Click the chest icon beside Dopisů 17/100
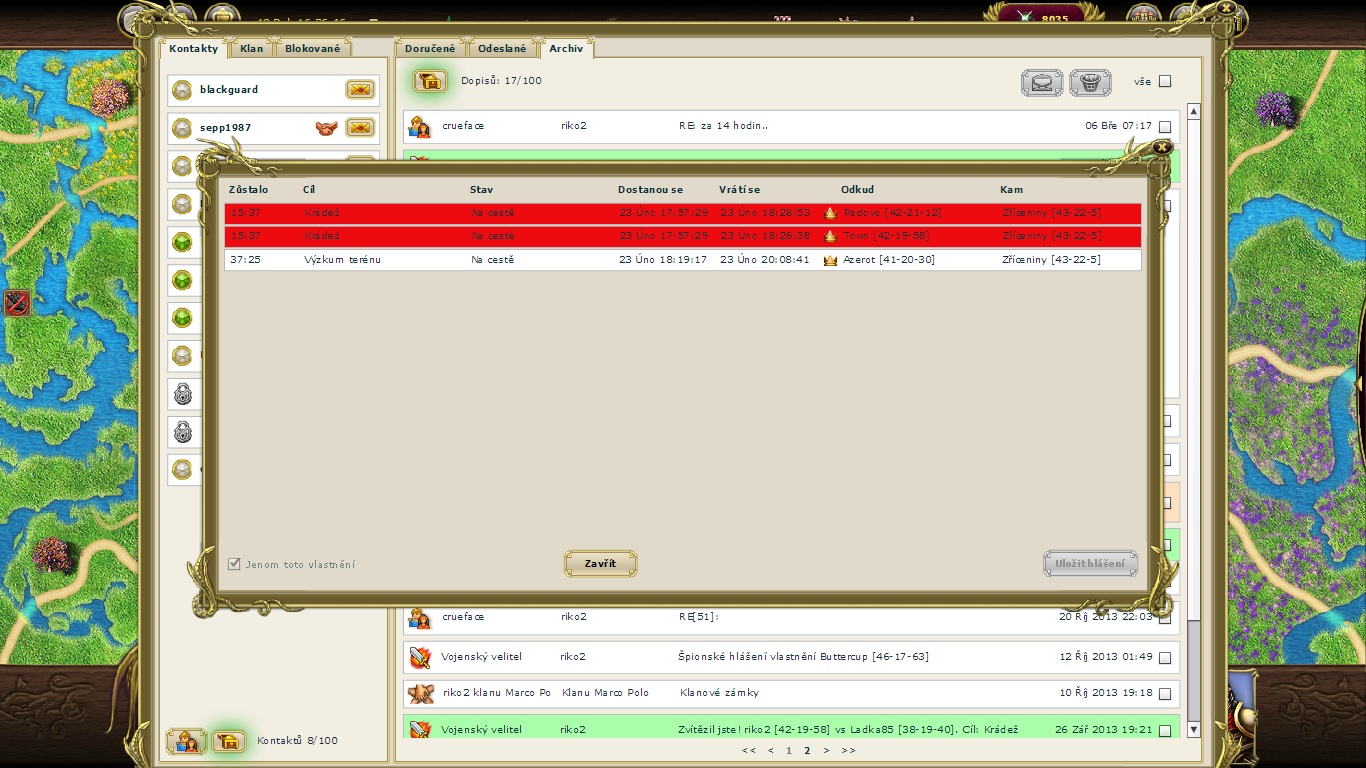Screen dimensions: 1366x768 (430, 81)
